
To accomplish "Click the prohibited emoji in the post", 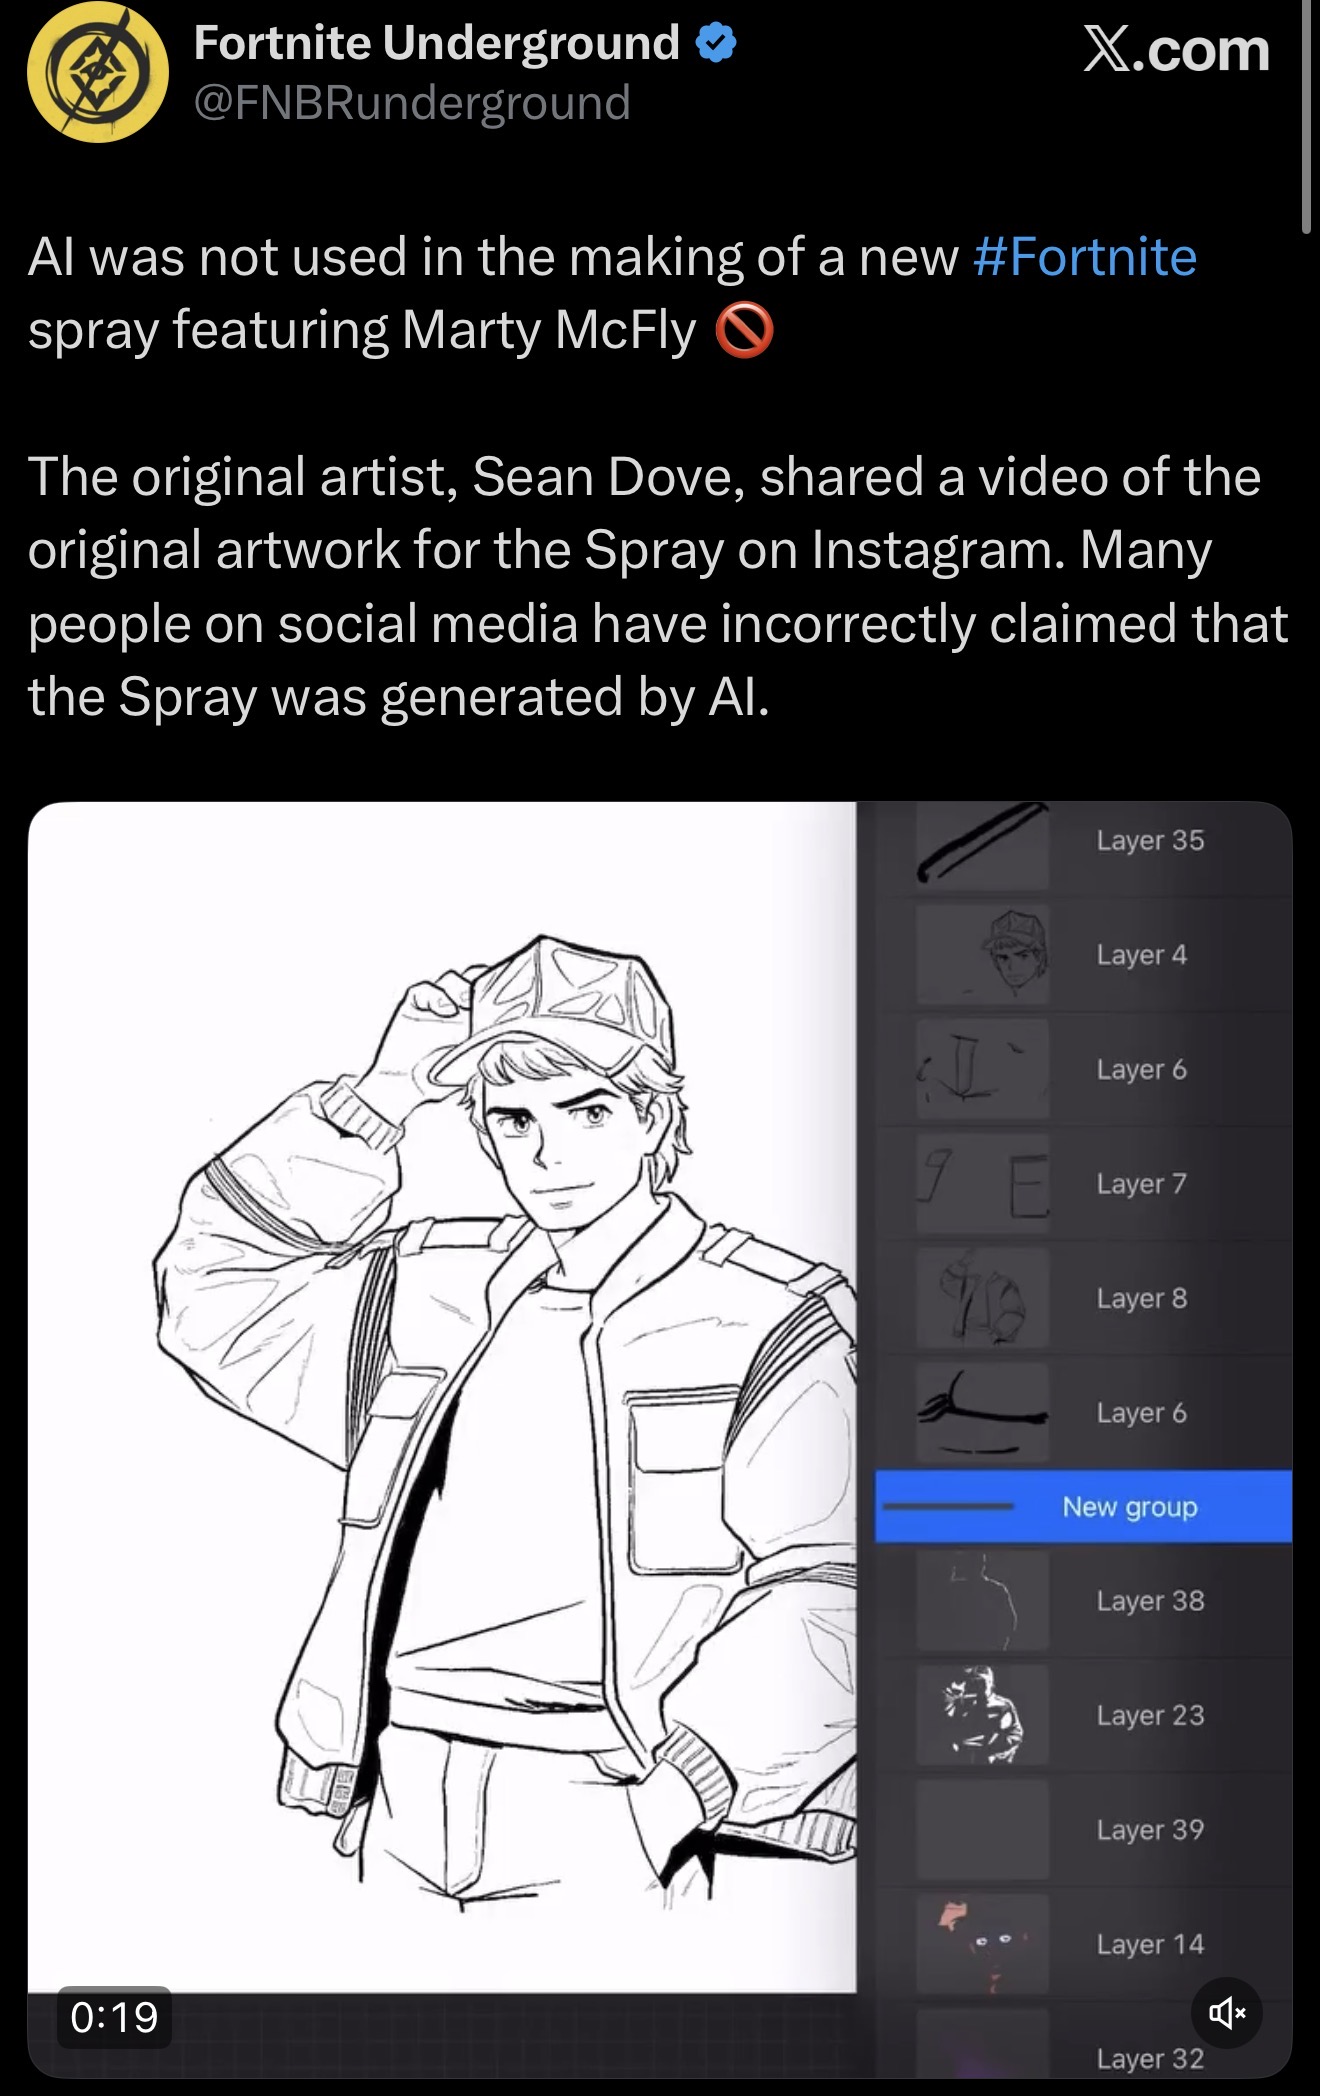I will point(745,331).
